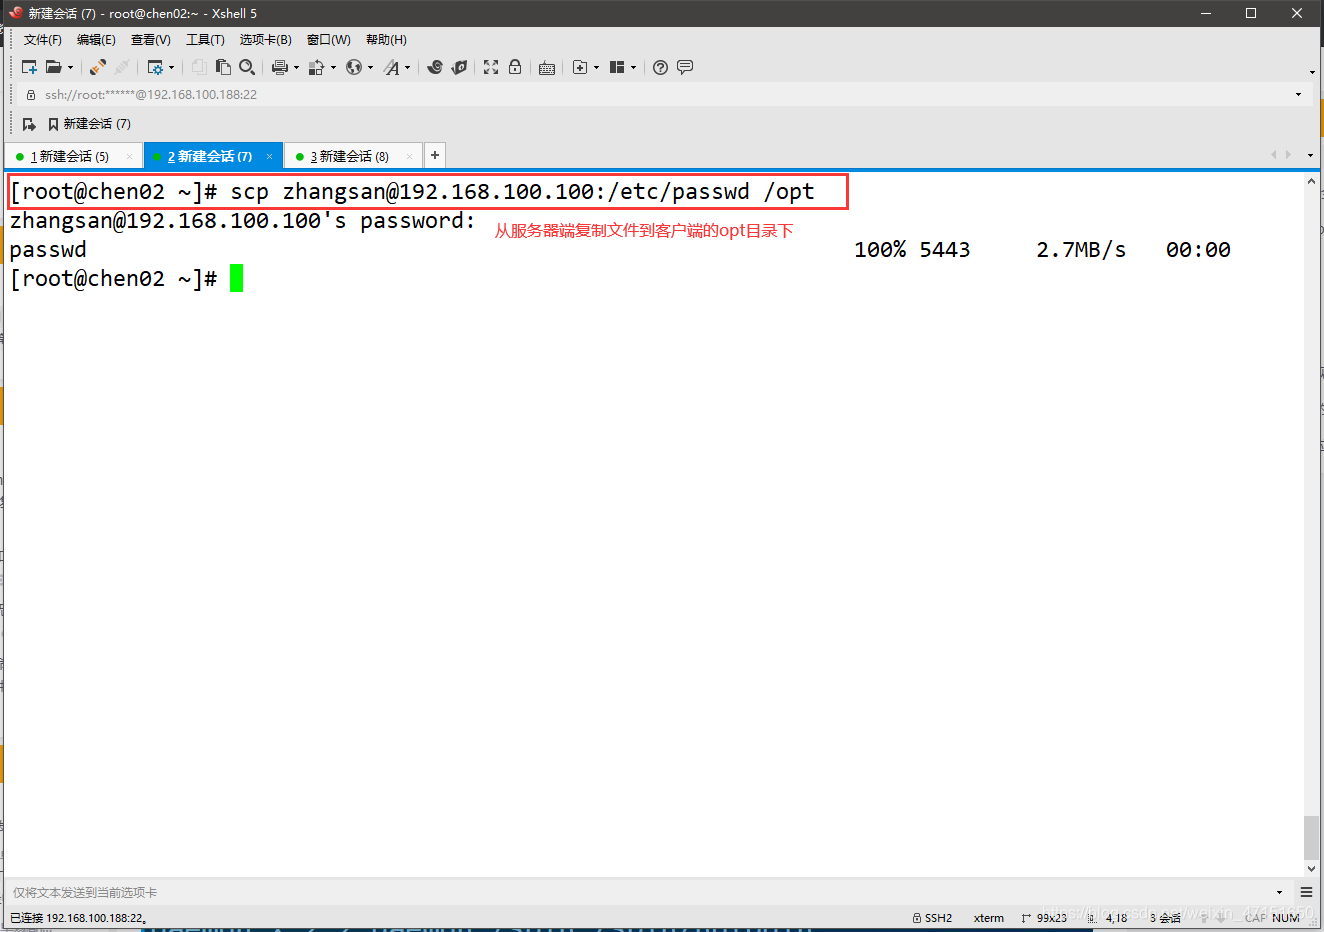Screen dimensions: 1324x932
Task: Click the 新建会话 (7) bookmark link
Action: point(89,124)
